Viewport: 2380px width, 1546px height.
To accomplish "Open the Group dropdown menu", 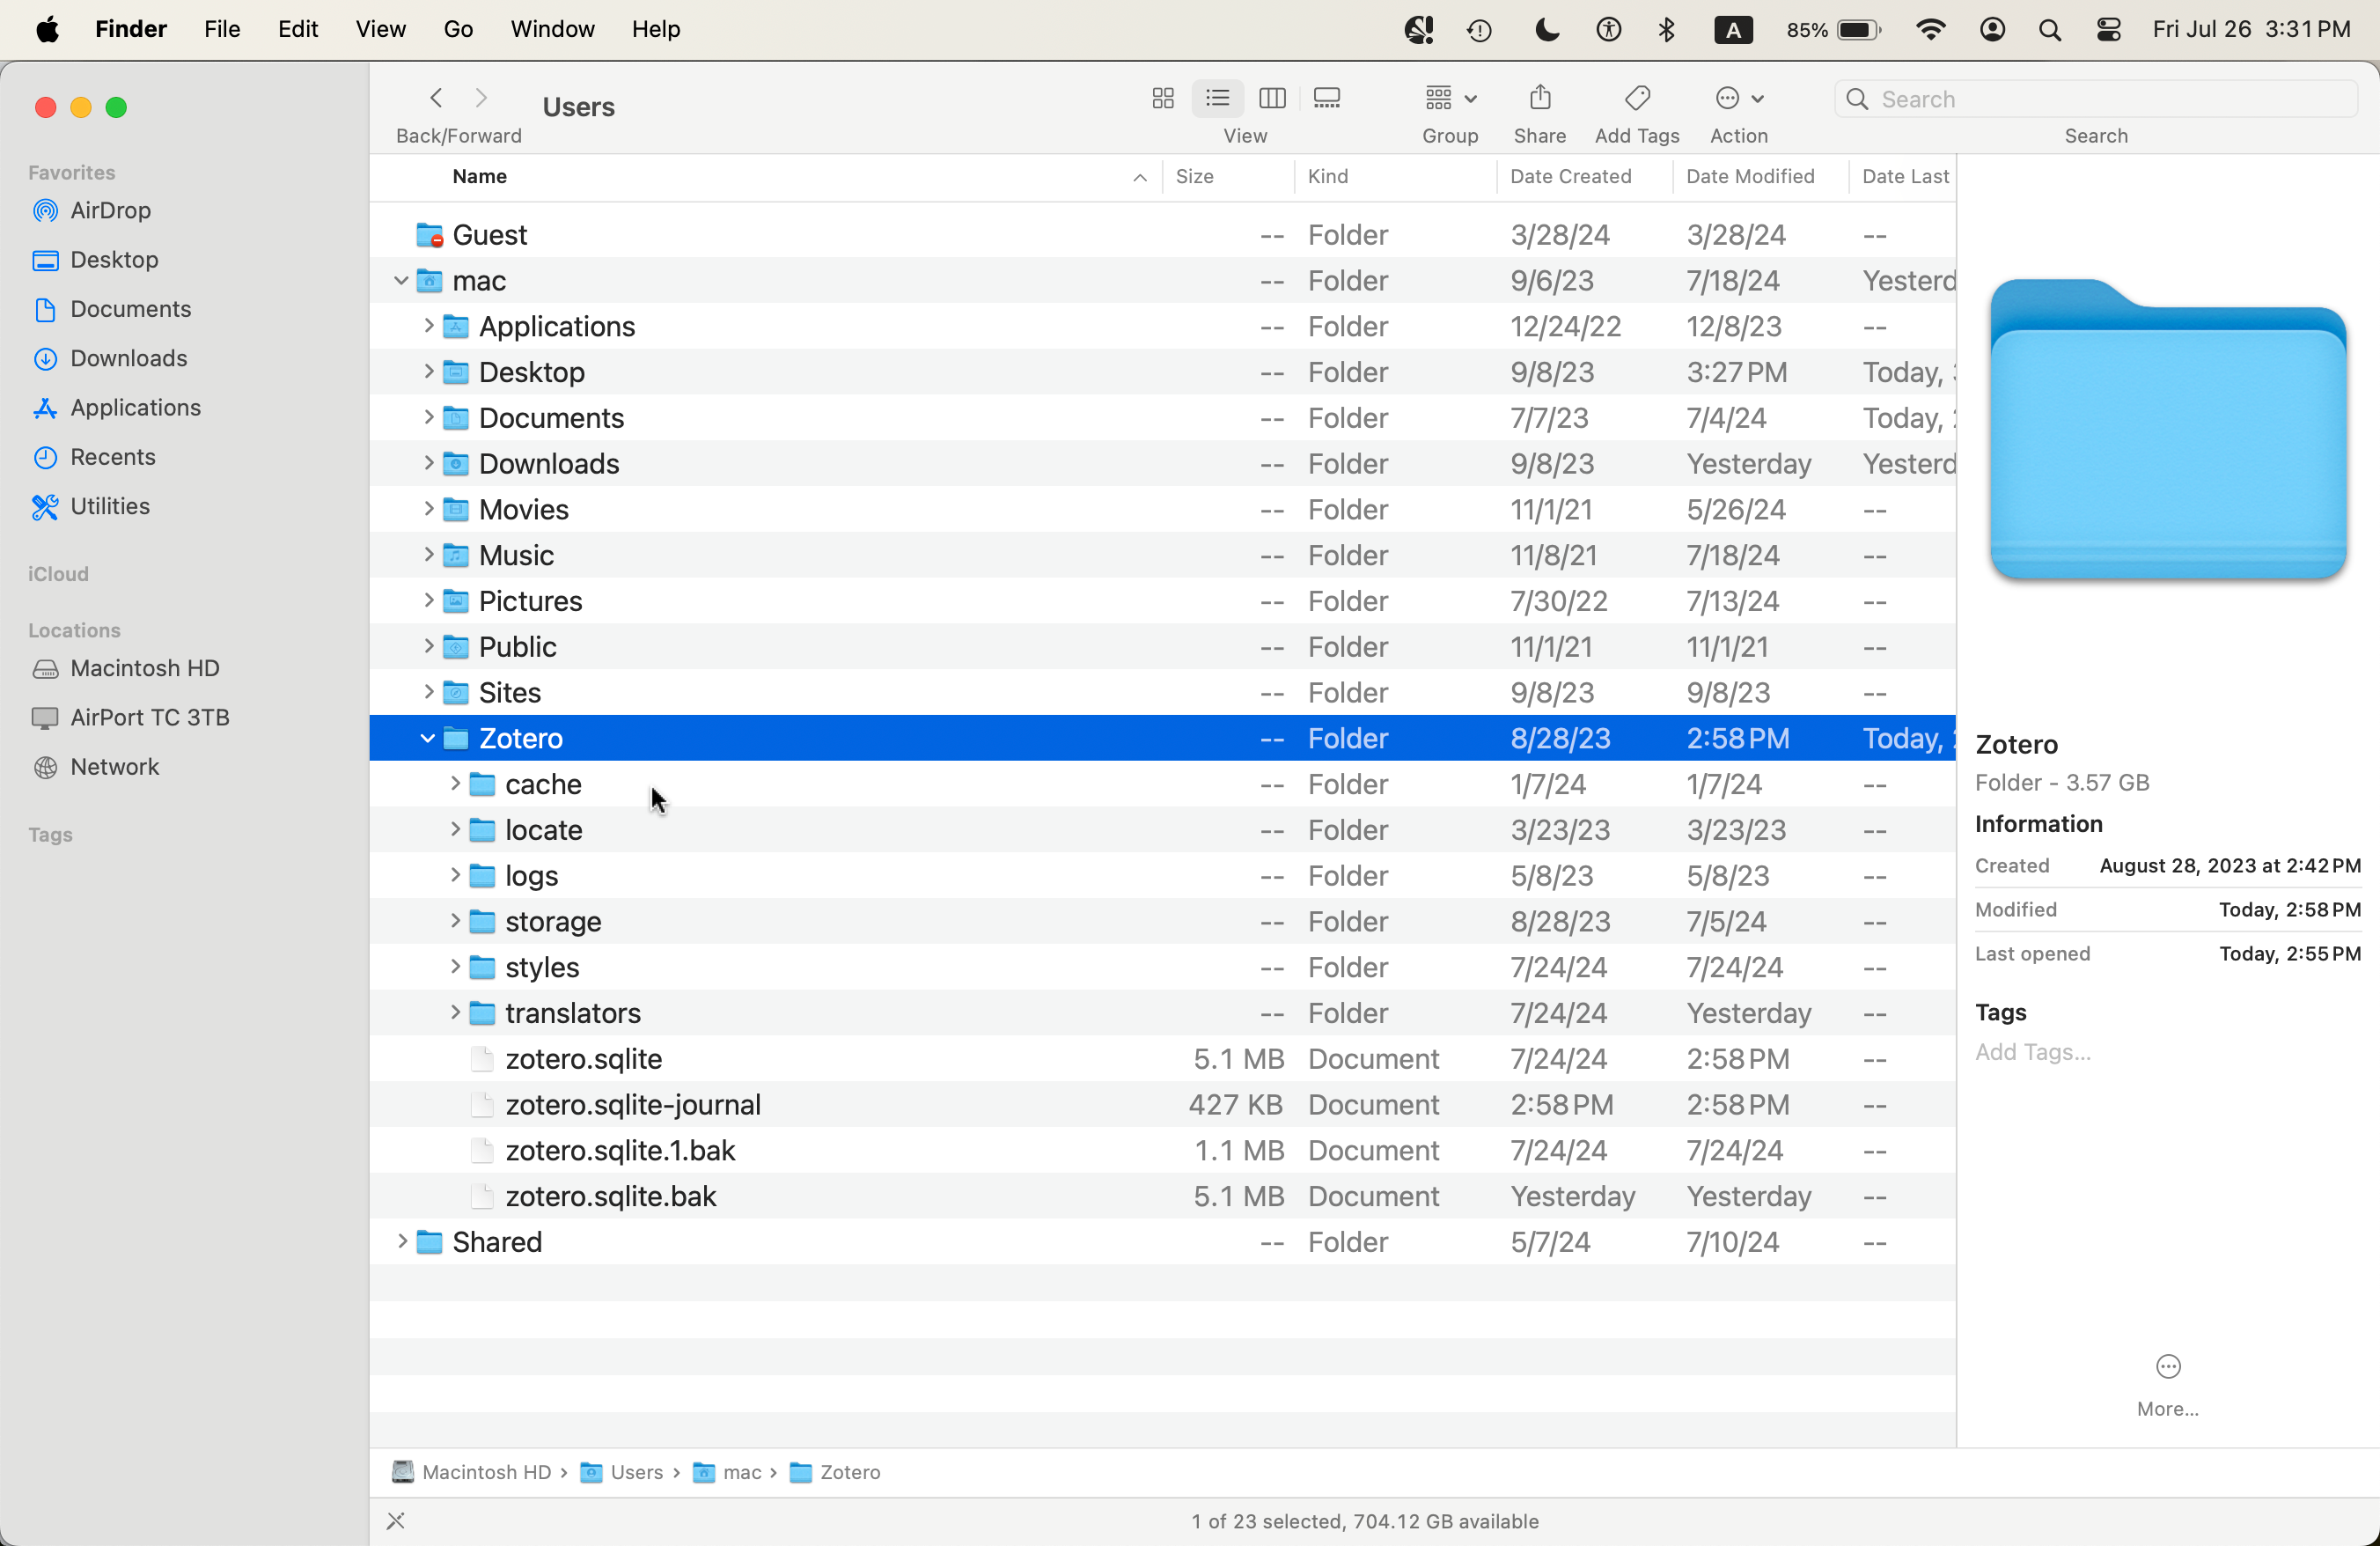I will point(1449,98).
